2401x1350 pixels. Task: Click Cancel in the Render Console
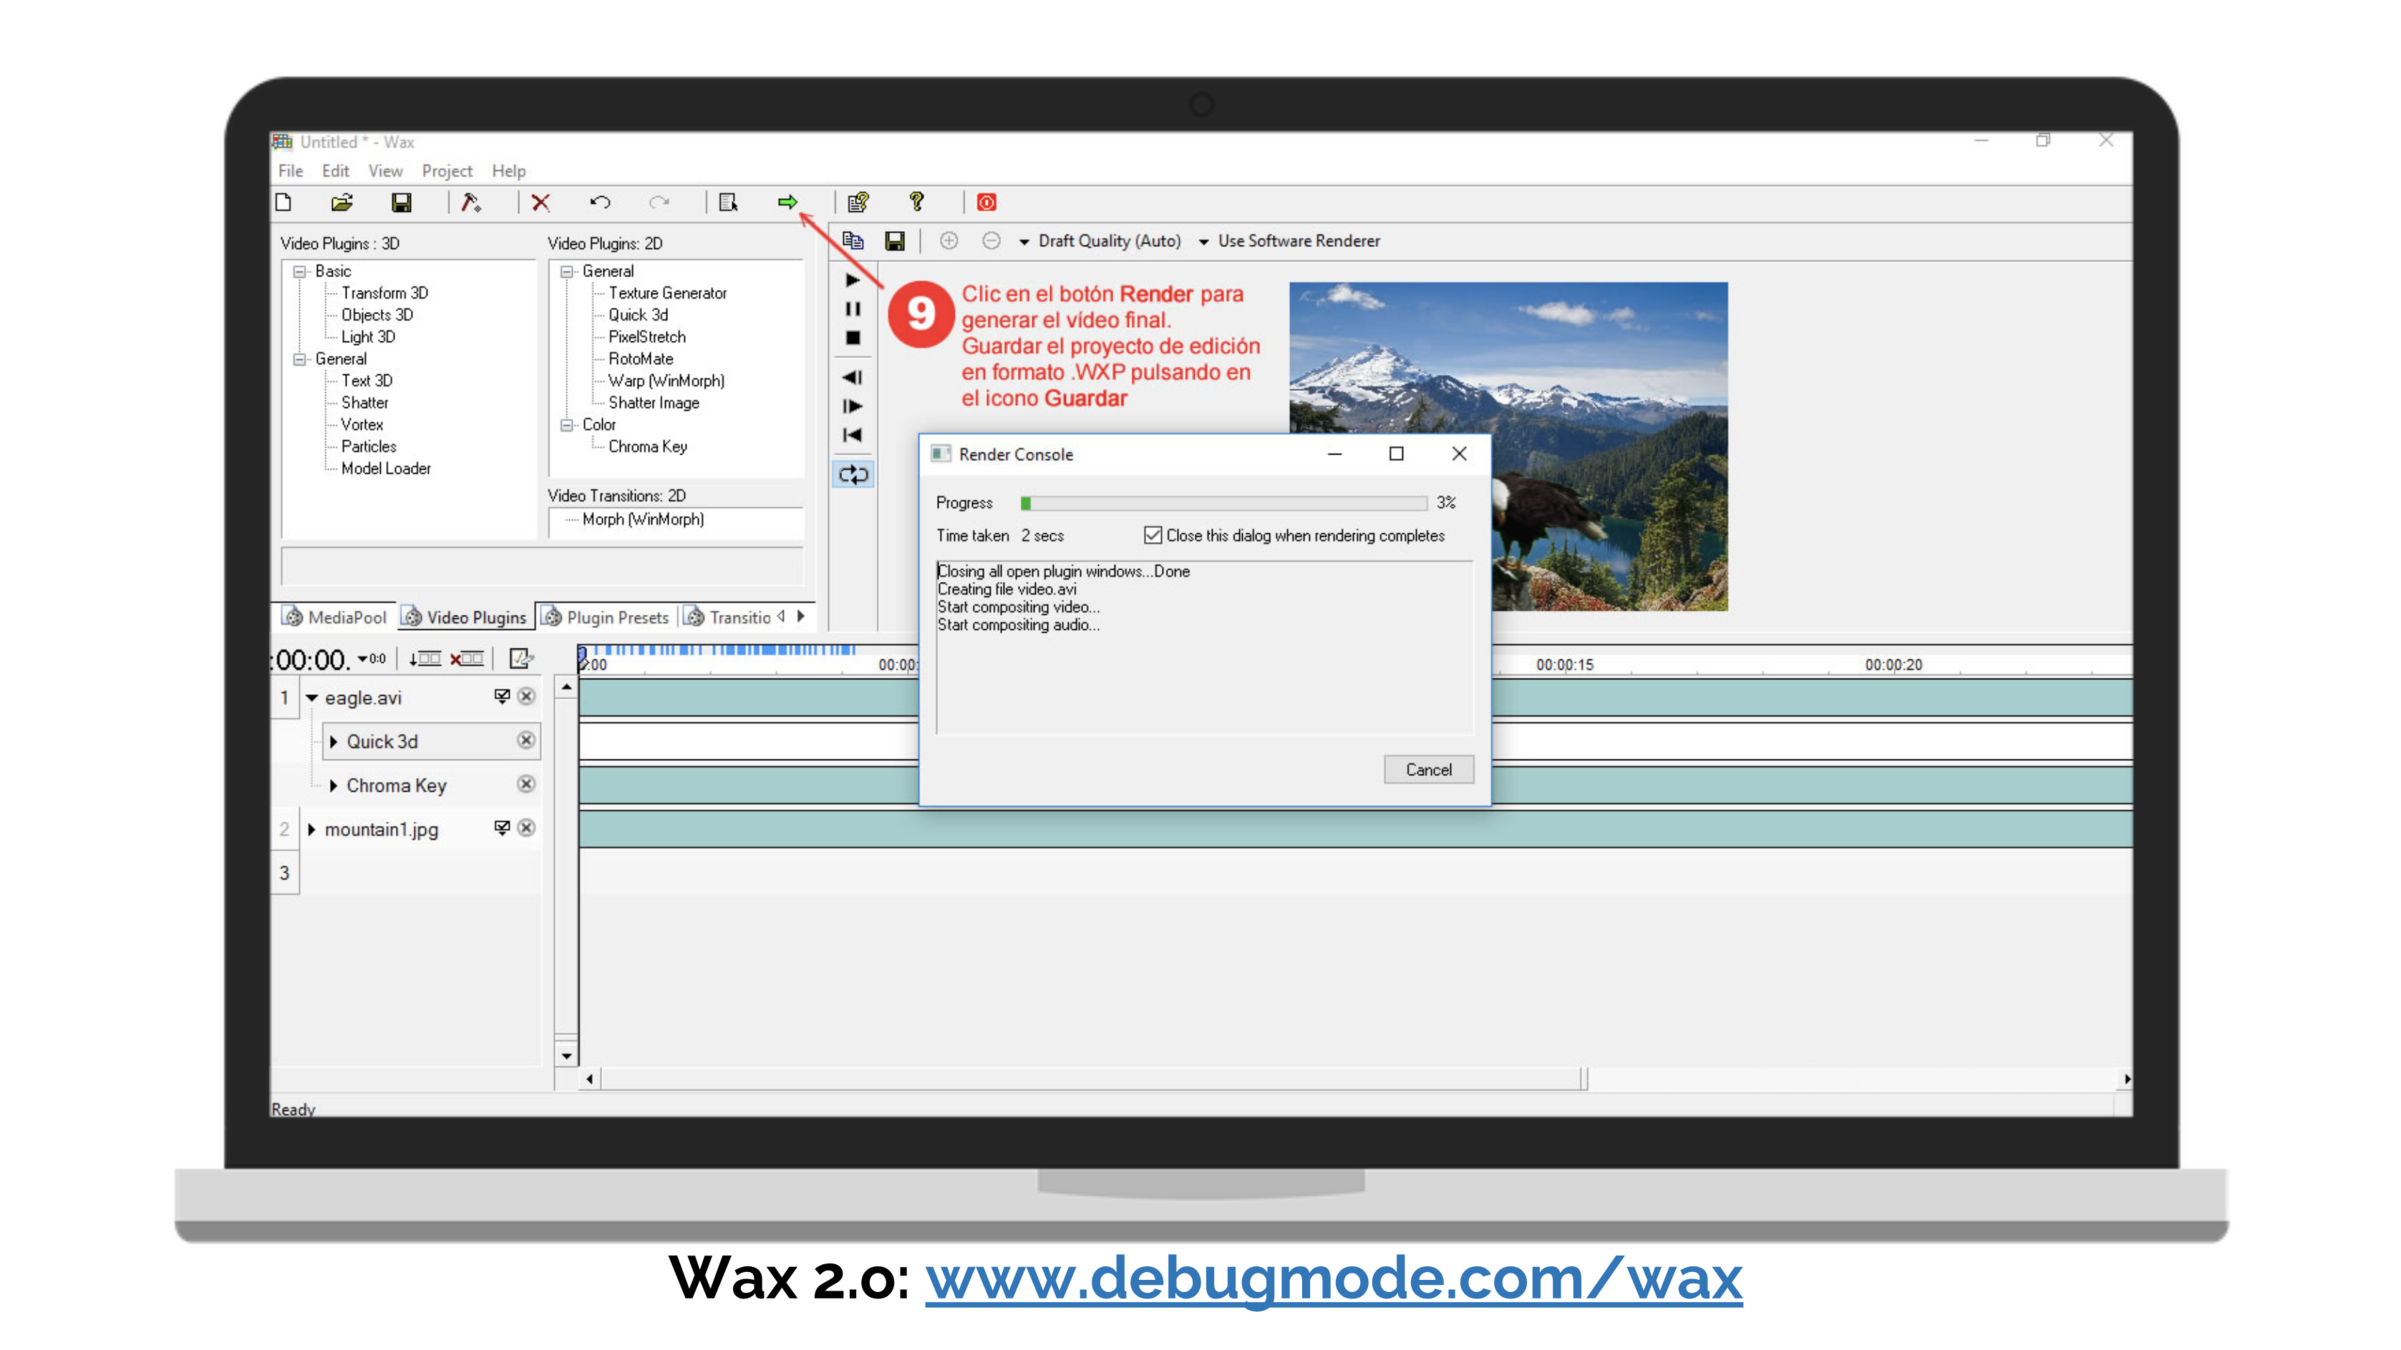click(x=1428, y=770)
